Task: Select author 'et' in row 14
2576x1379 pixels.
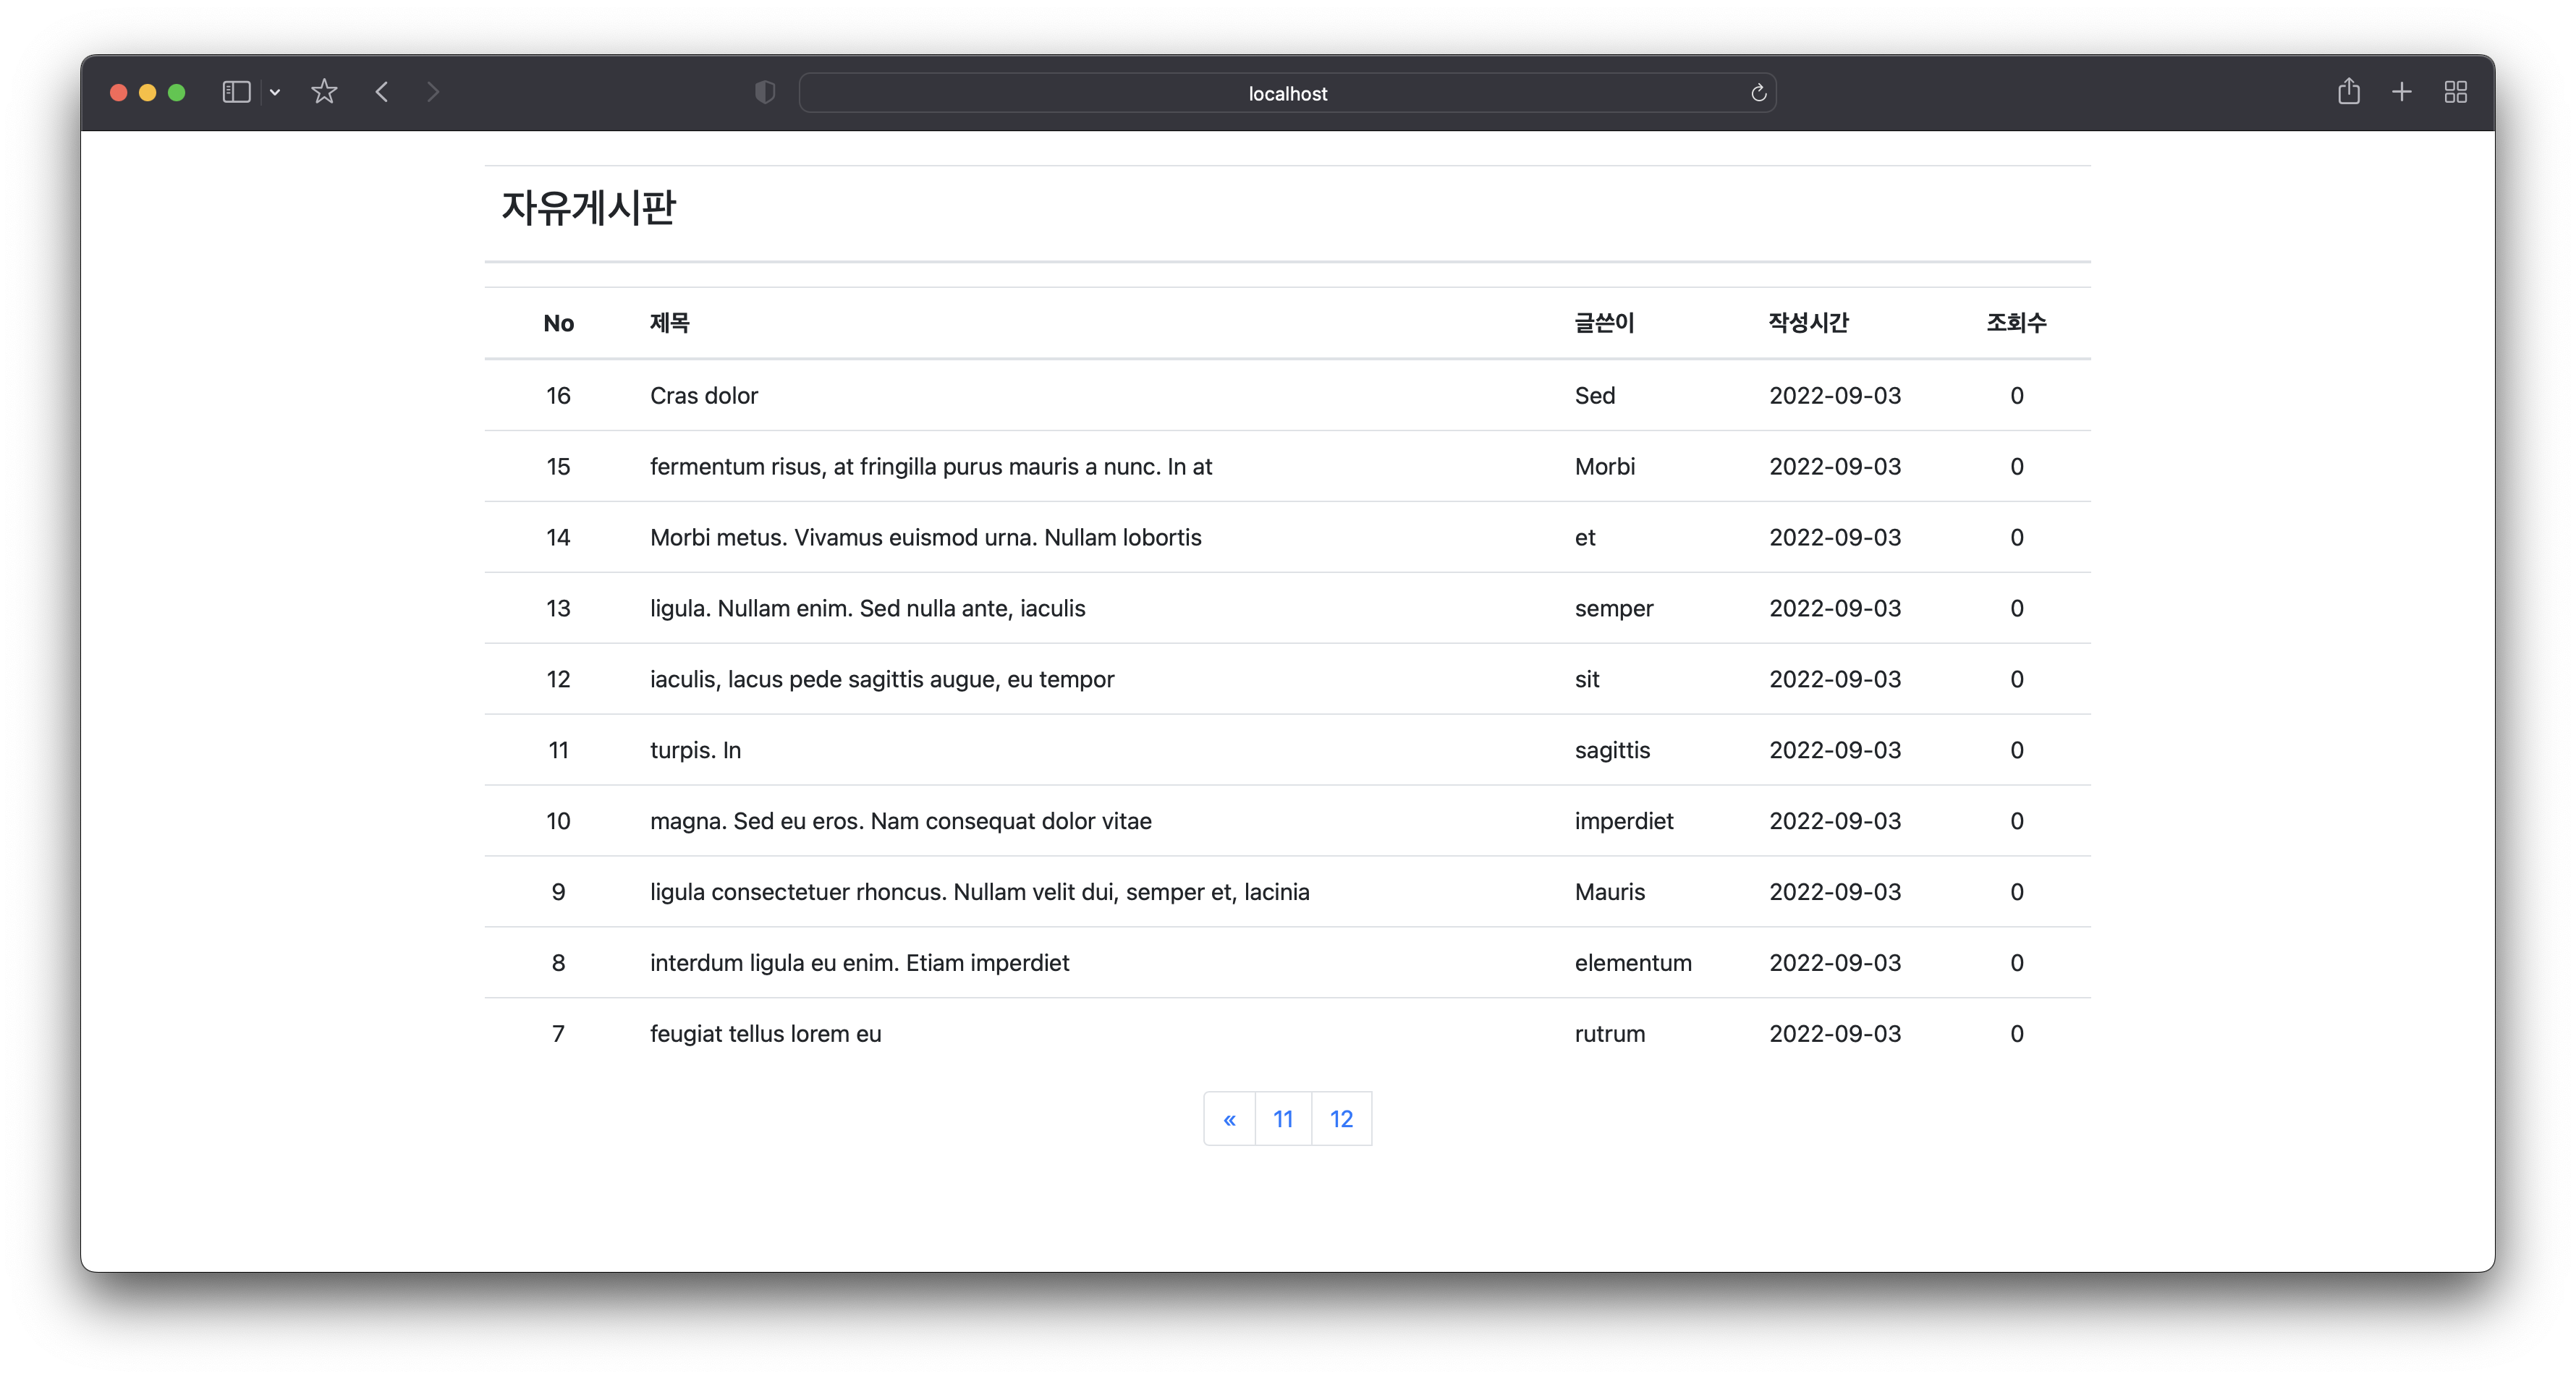Action: tap(1585, 537)
